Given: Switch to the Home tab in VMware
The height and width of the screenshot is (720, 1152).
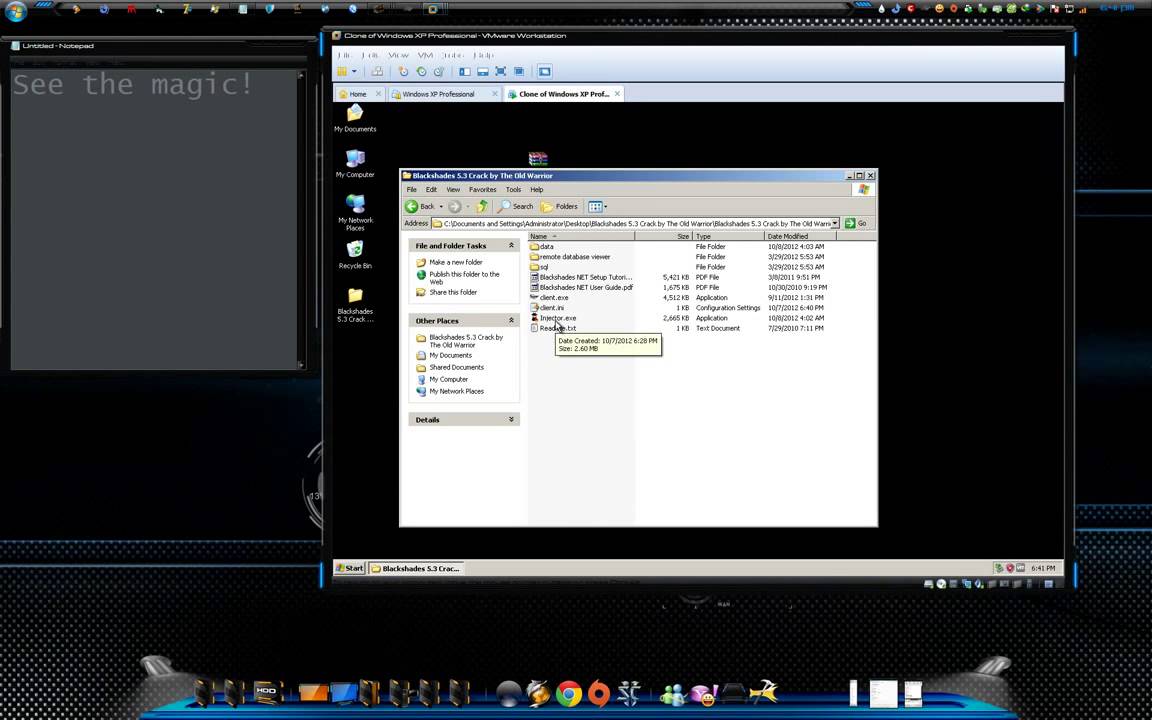Looking at the screenshot, I should 358,94.
